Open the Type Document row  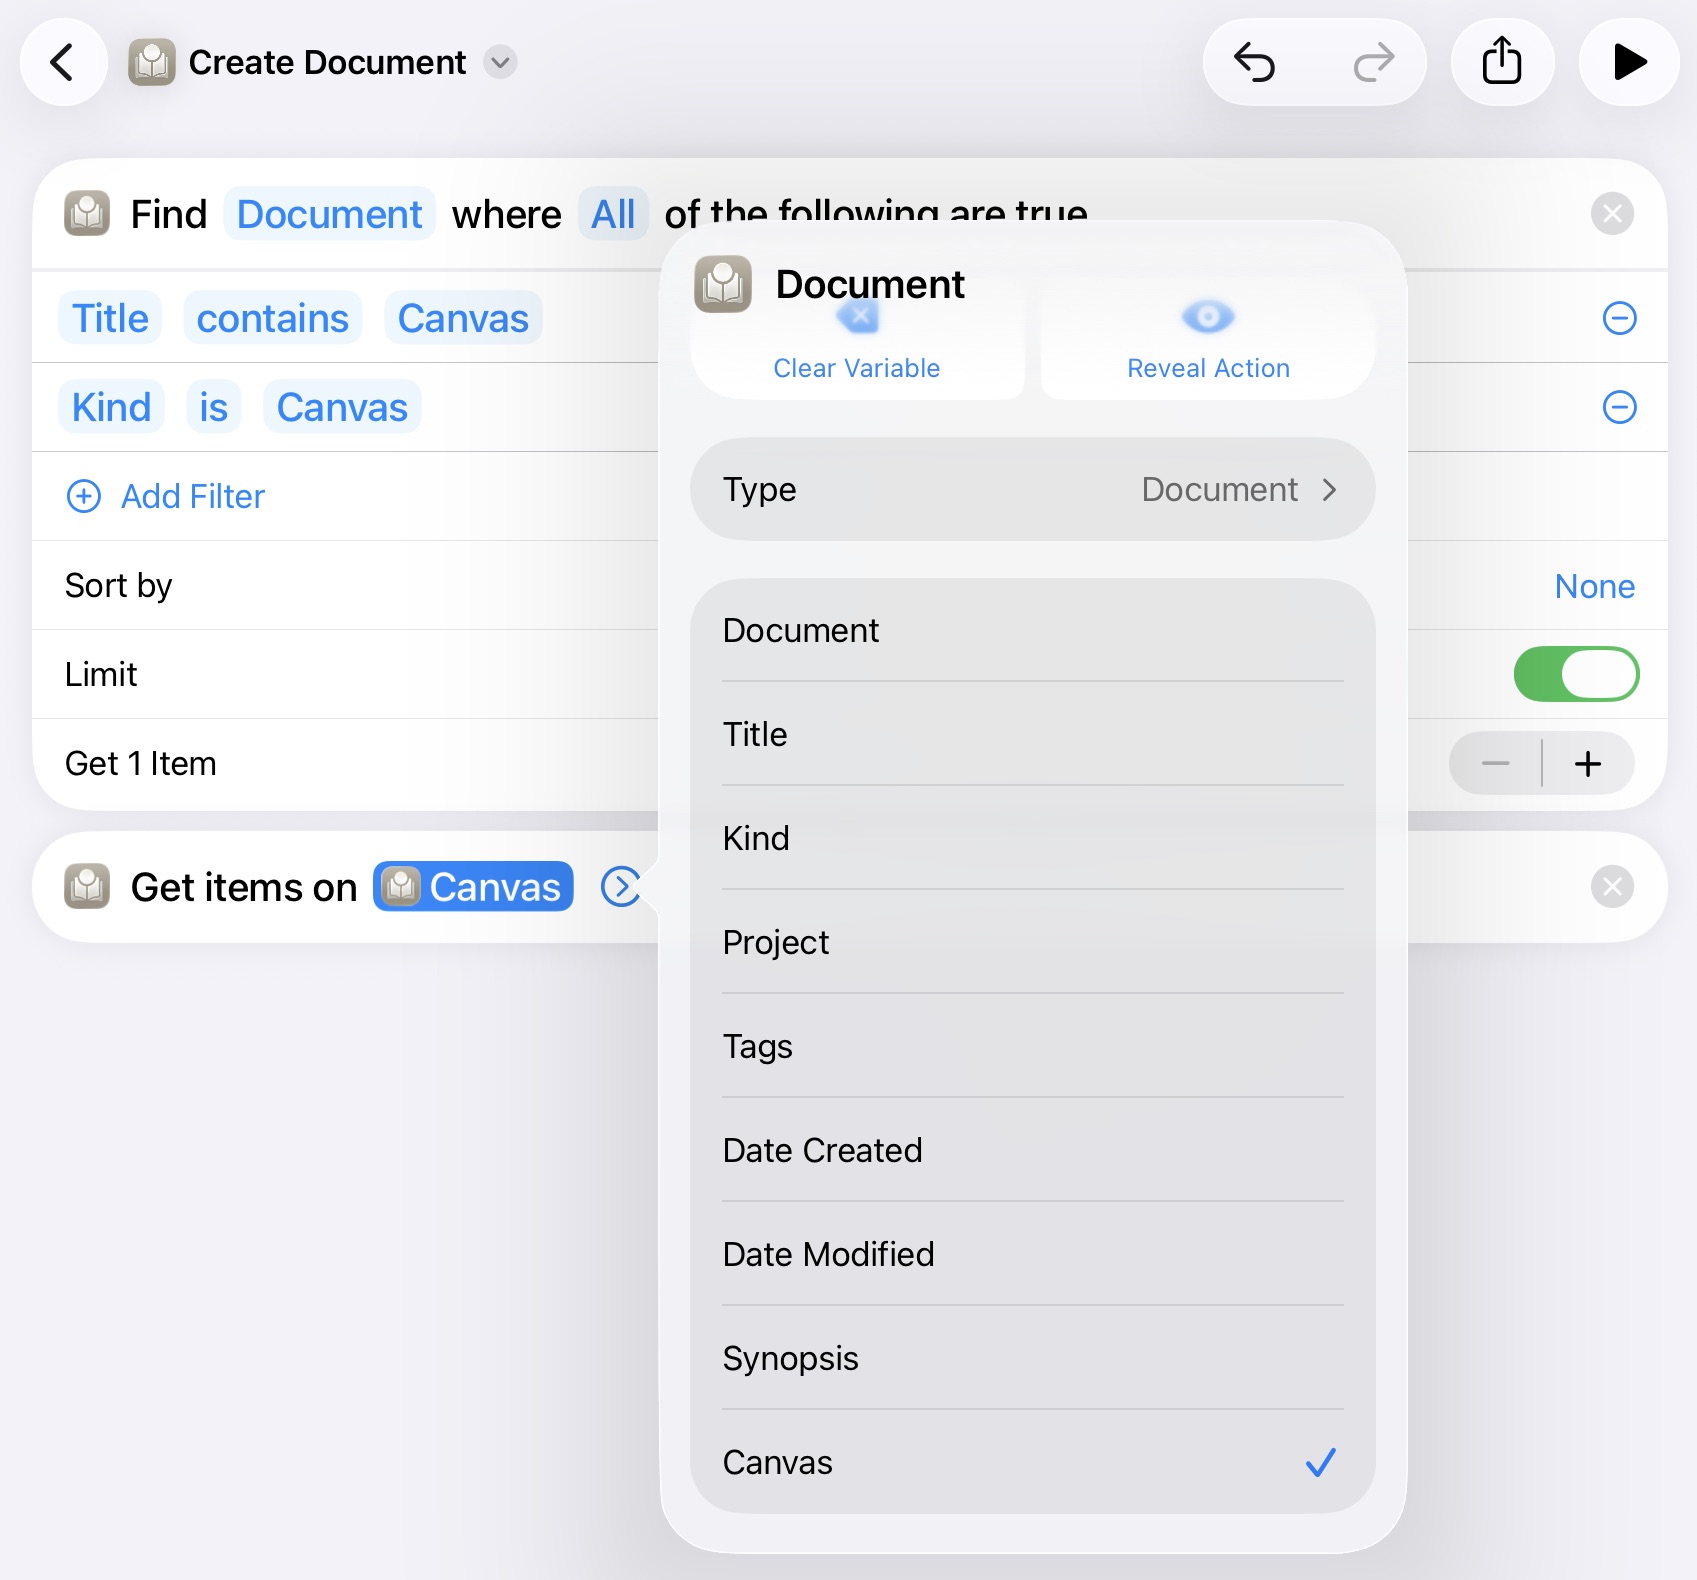click(1032, 489)
